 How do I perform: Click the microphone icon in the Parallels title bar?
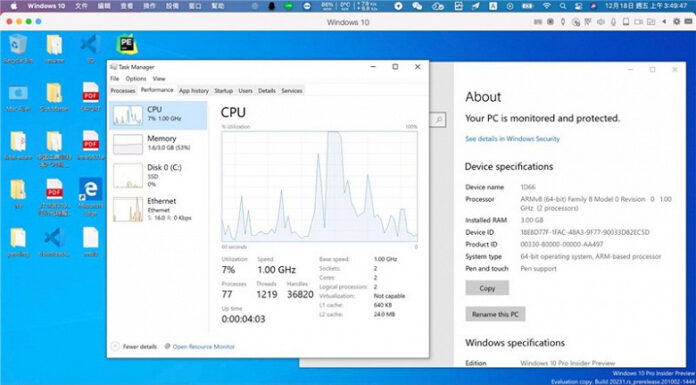pyautogui.click(x=613, y=21)
